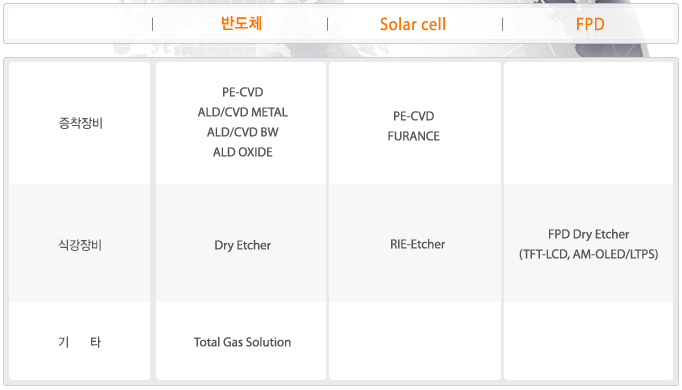Open PE-CVD under Solar cell column
This screenshot has height=390, width=682.
pos(414,116)
